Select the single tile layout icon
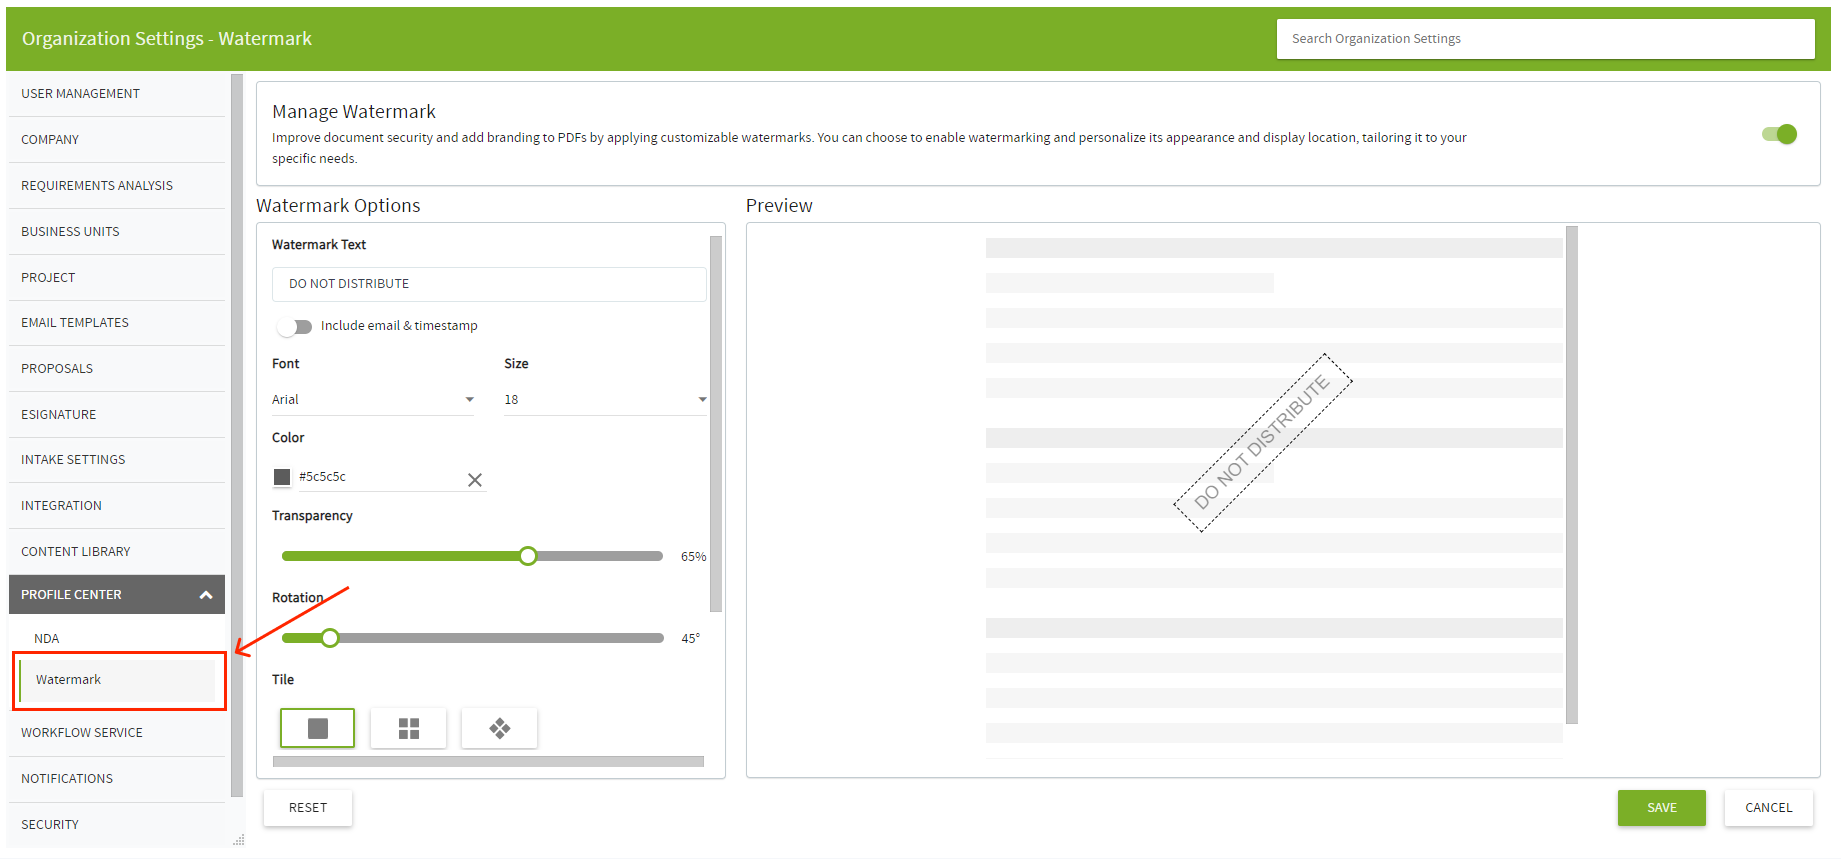 click(x=317, y=728)
